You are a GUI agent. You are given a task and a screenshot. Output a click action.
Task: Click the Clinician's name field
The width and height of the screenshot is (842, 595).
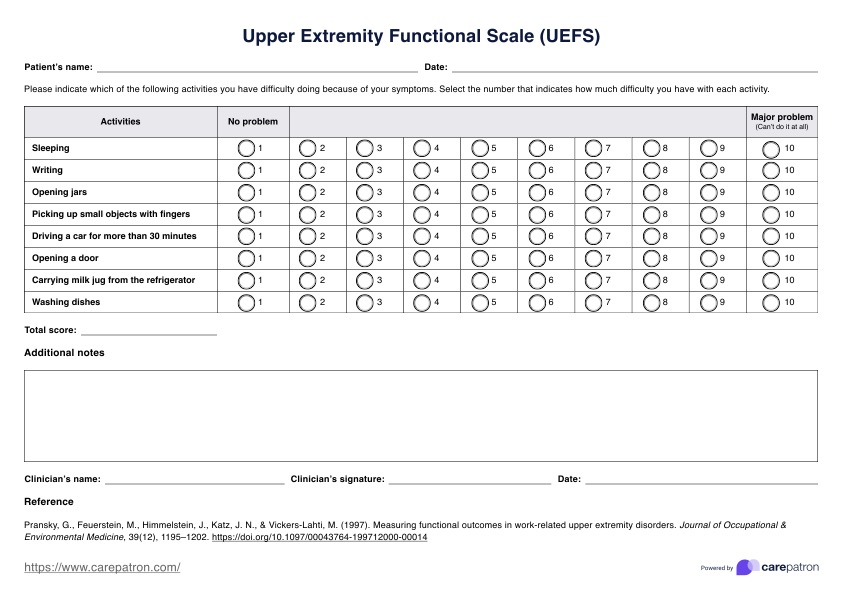point(194,479)
